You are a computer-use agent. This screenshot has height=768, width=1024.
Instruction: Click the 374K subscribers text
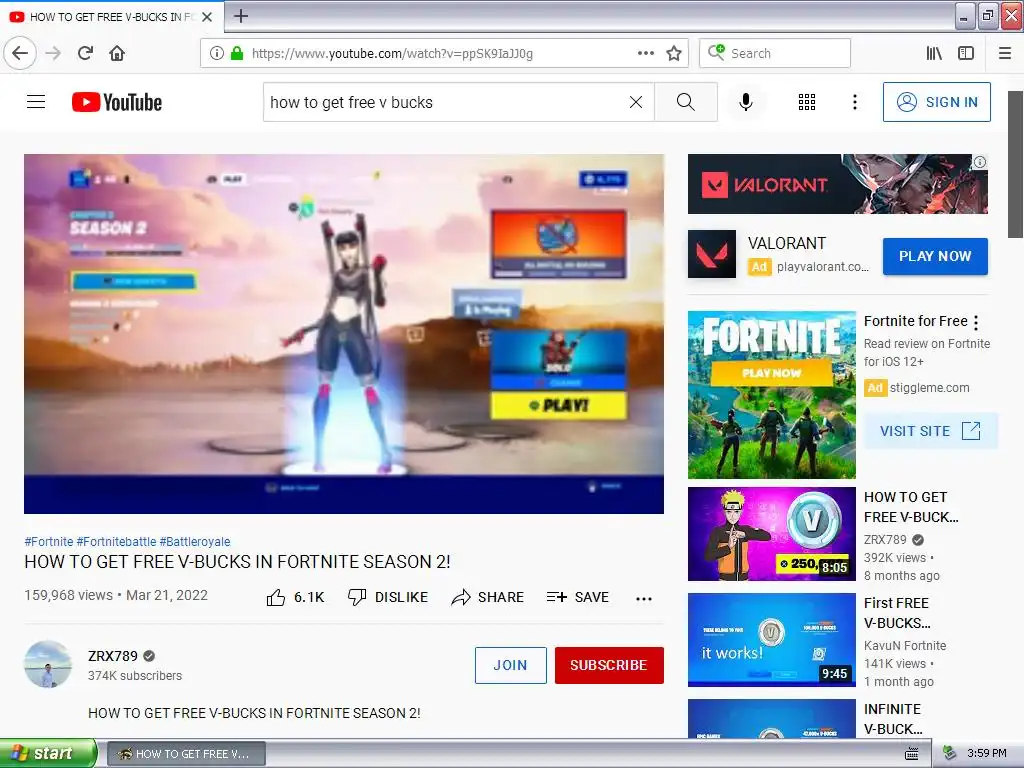[x=135, y=676]
